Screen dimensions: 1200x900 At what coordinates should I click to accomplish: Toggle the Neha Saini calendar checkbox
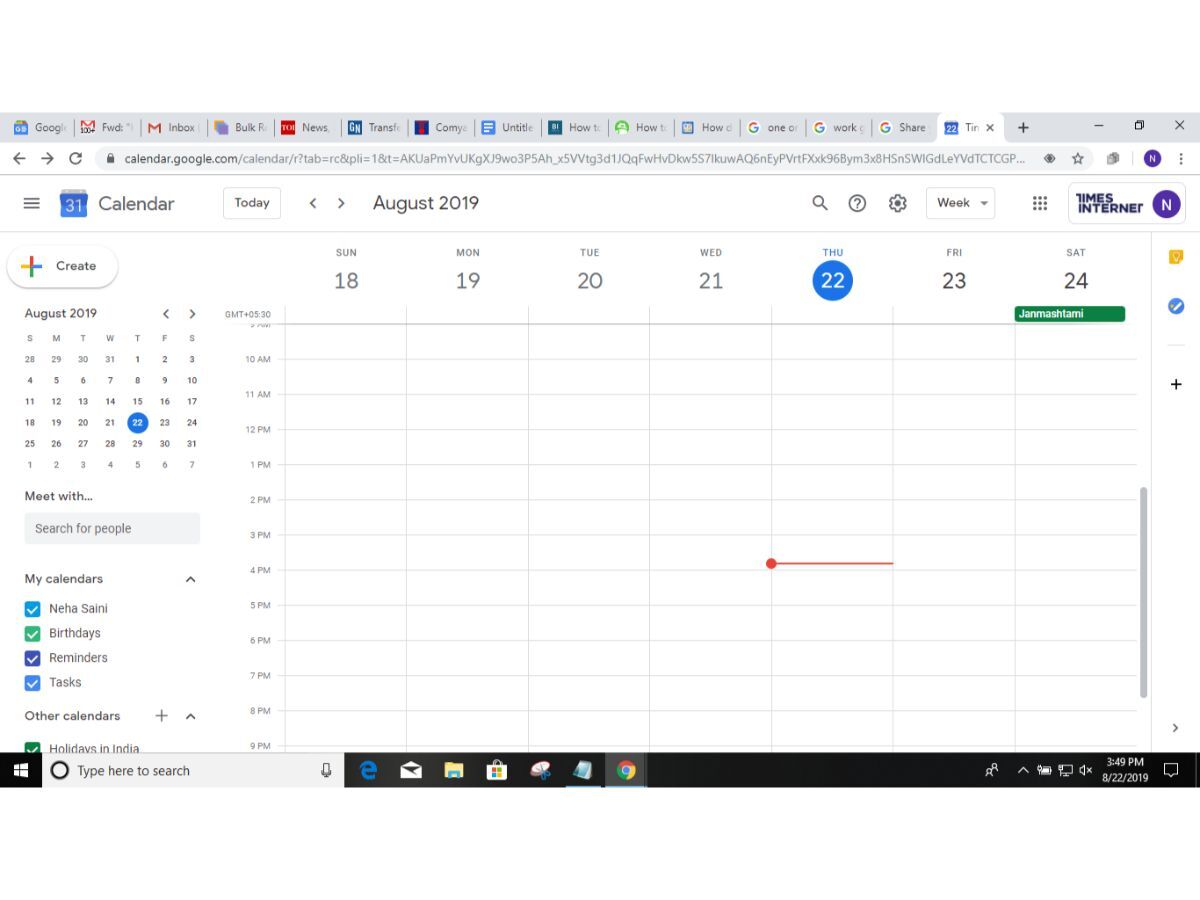(32, 609)
